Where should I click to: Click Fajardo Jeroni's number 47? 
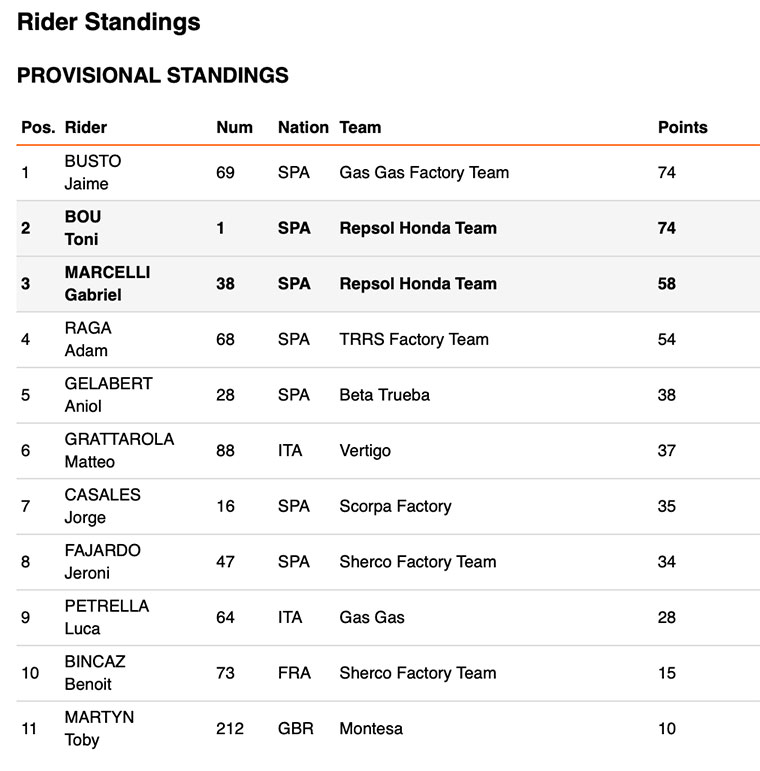coord(225,562)
